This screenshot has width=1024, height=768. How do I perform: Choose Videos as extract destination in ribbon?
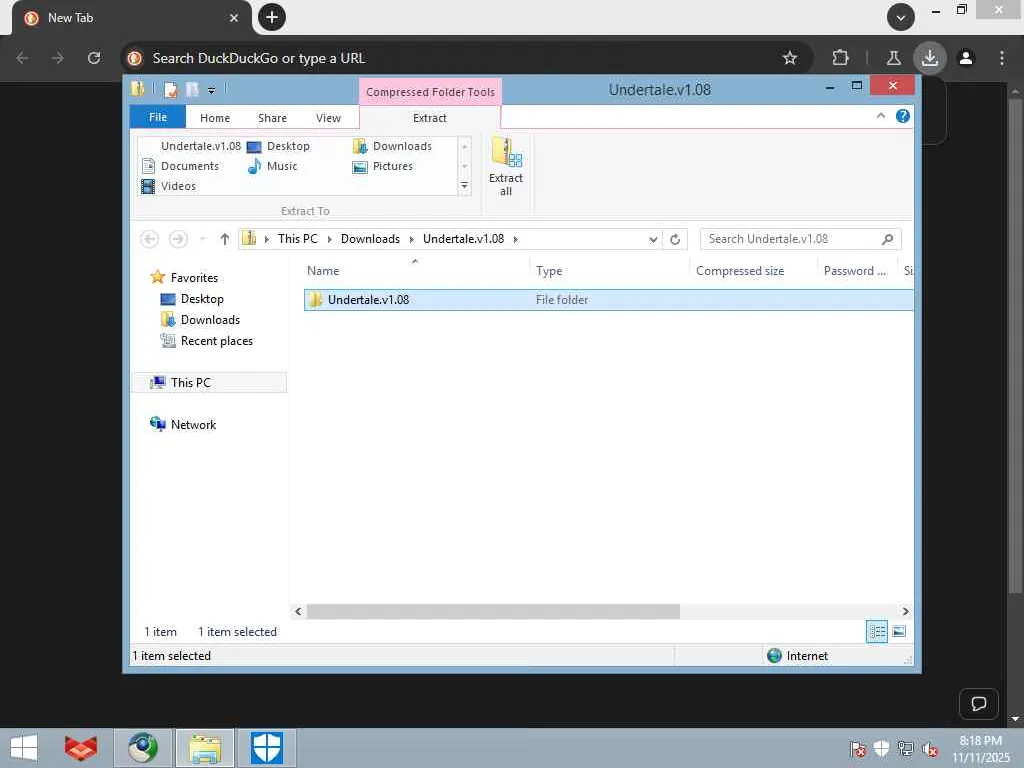click(x=169, y=186)
